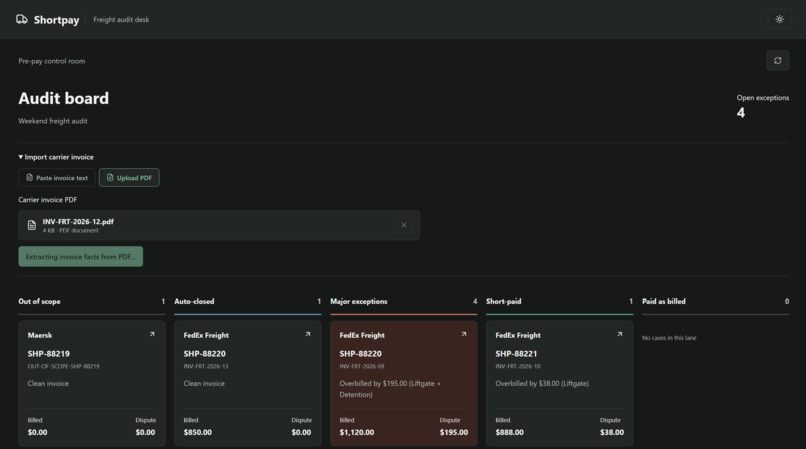Click the Carrier invoice PDF label
Image resolution: width=806 pixels, height=449 pixels.
[48, 200]
